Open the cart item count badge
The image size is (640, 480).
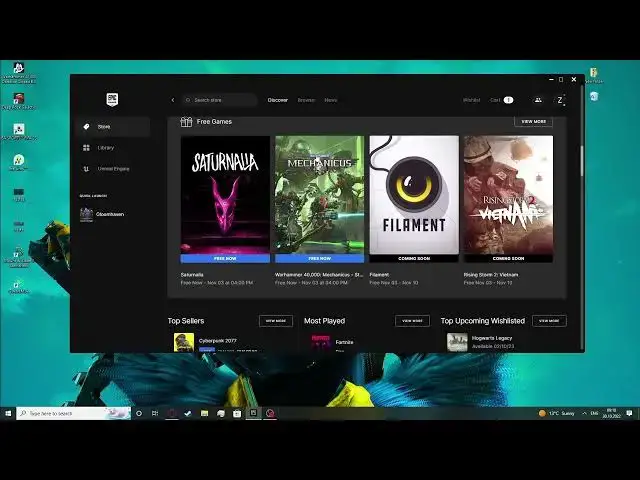click(508, 100)
